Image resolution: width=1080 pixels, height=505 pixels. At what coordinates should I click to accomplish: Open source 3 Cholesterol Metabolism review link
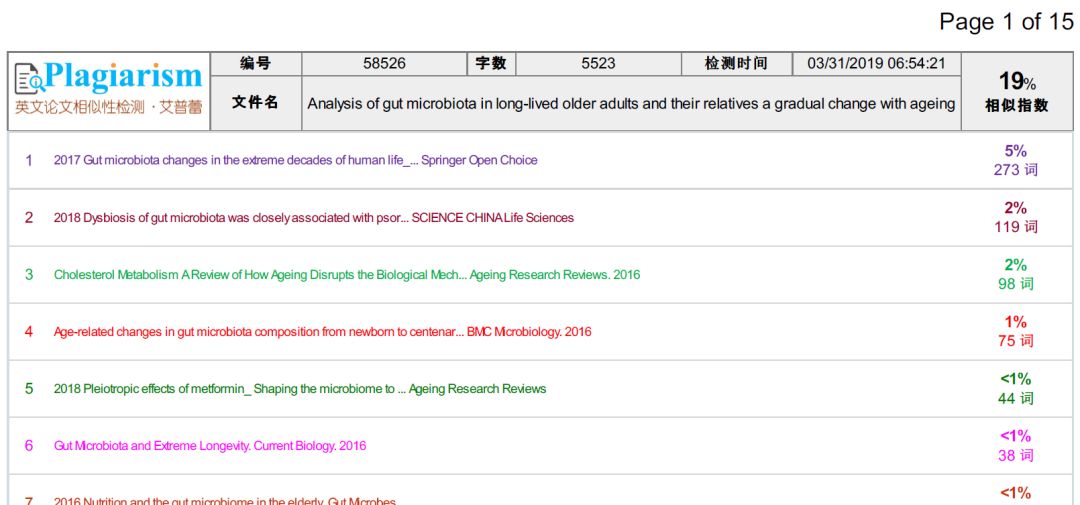point(347,275)
